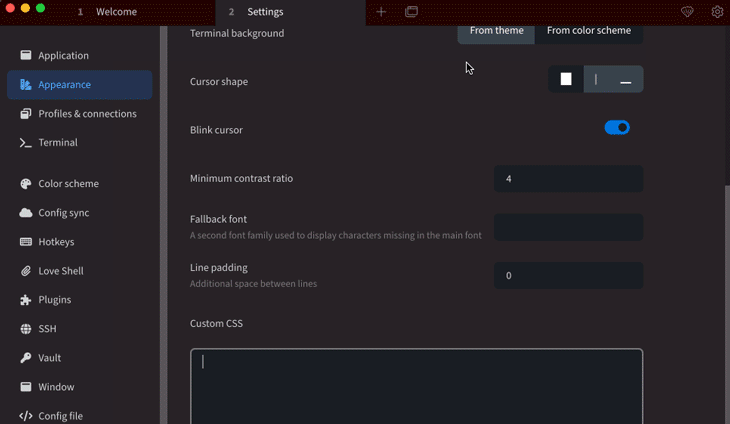The width and height of the screenshot is (730, 424).
Task: Click the Fallback font input field
Action: (568, 227)
